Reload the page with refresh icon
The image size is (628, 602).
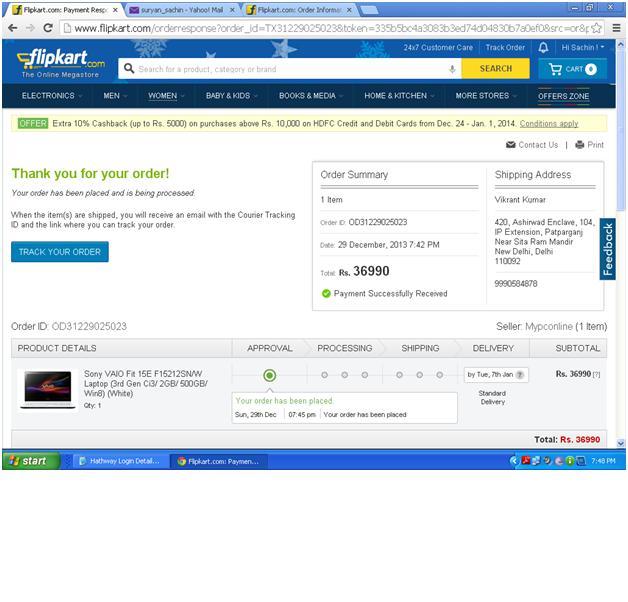48,28
